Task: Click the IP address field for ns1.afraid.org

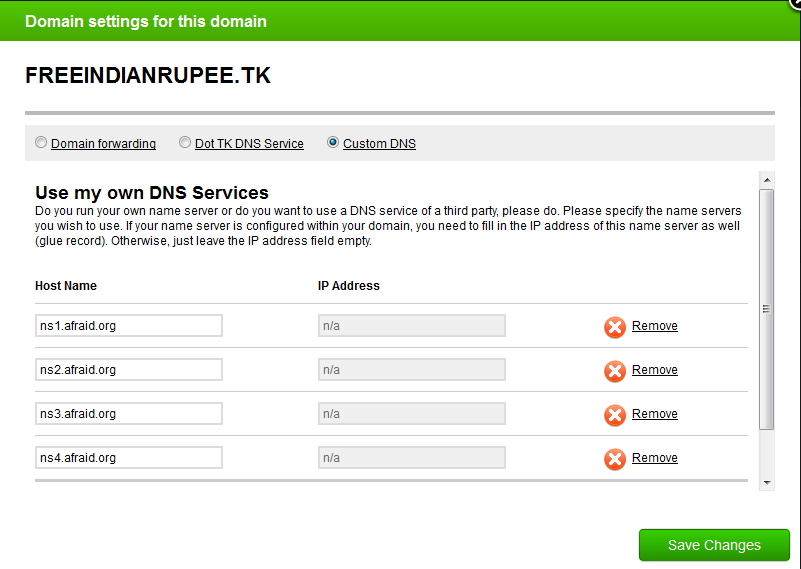Action: pos(412,326)
